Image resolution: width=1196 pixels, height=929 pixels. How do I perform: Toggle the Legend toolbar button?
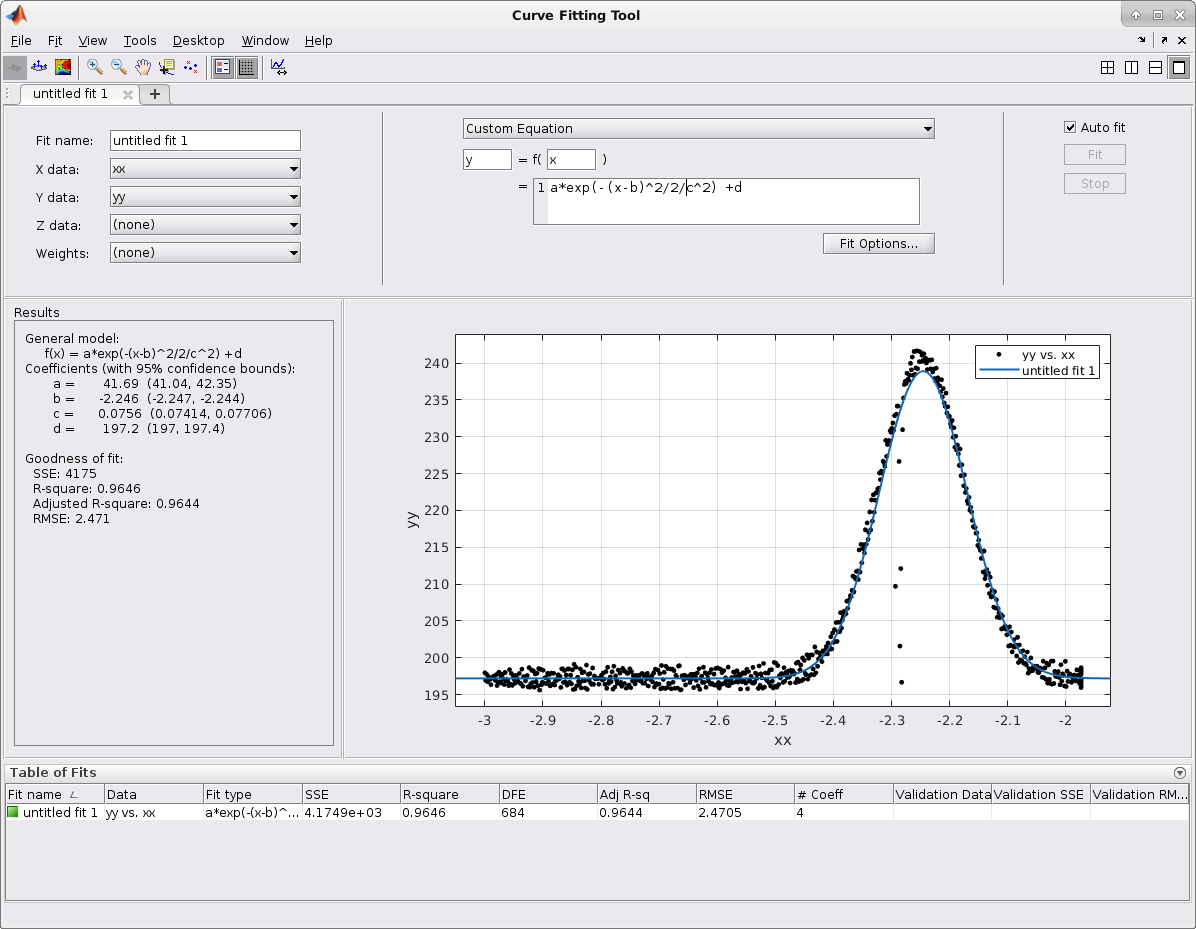pyautogui.click(x=222, y=67)
